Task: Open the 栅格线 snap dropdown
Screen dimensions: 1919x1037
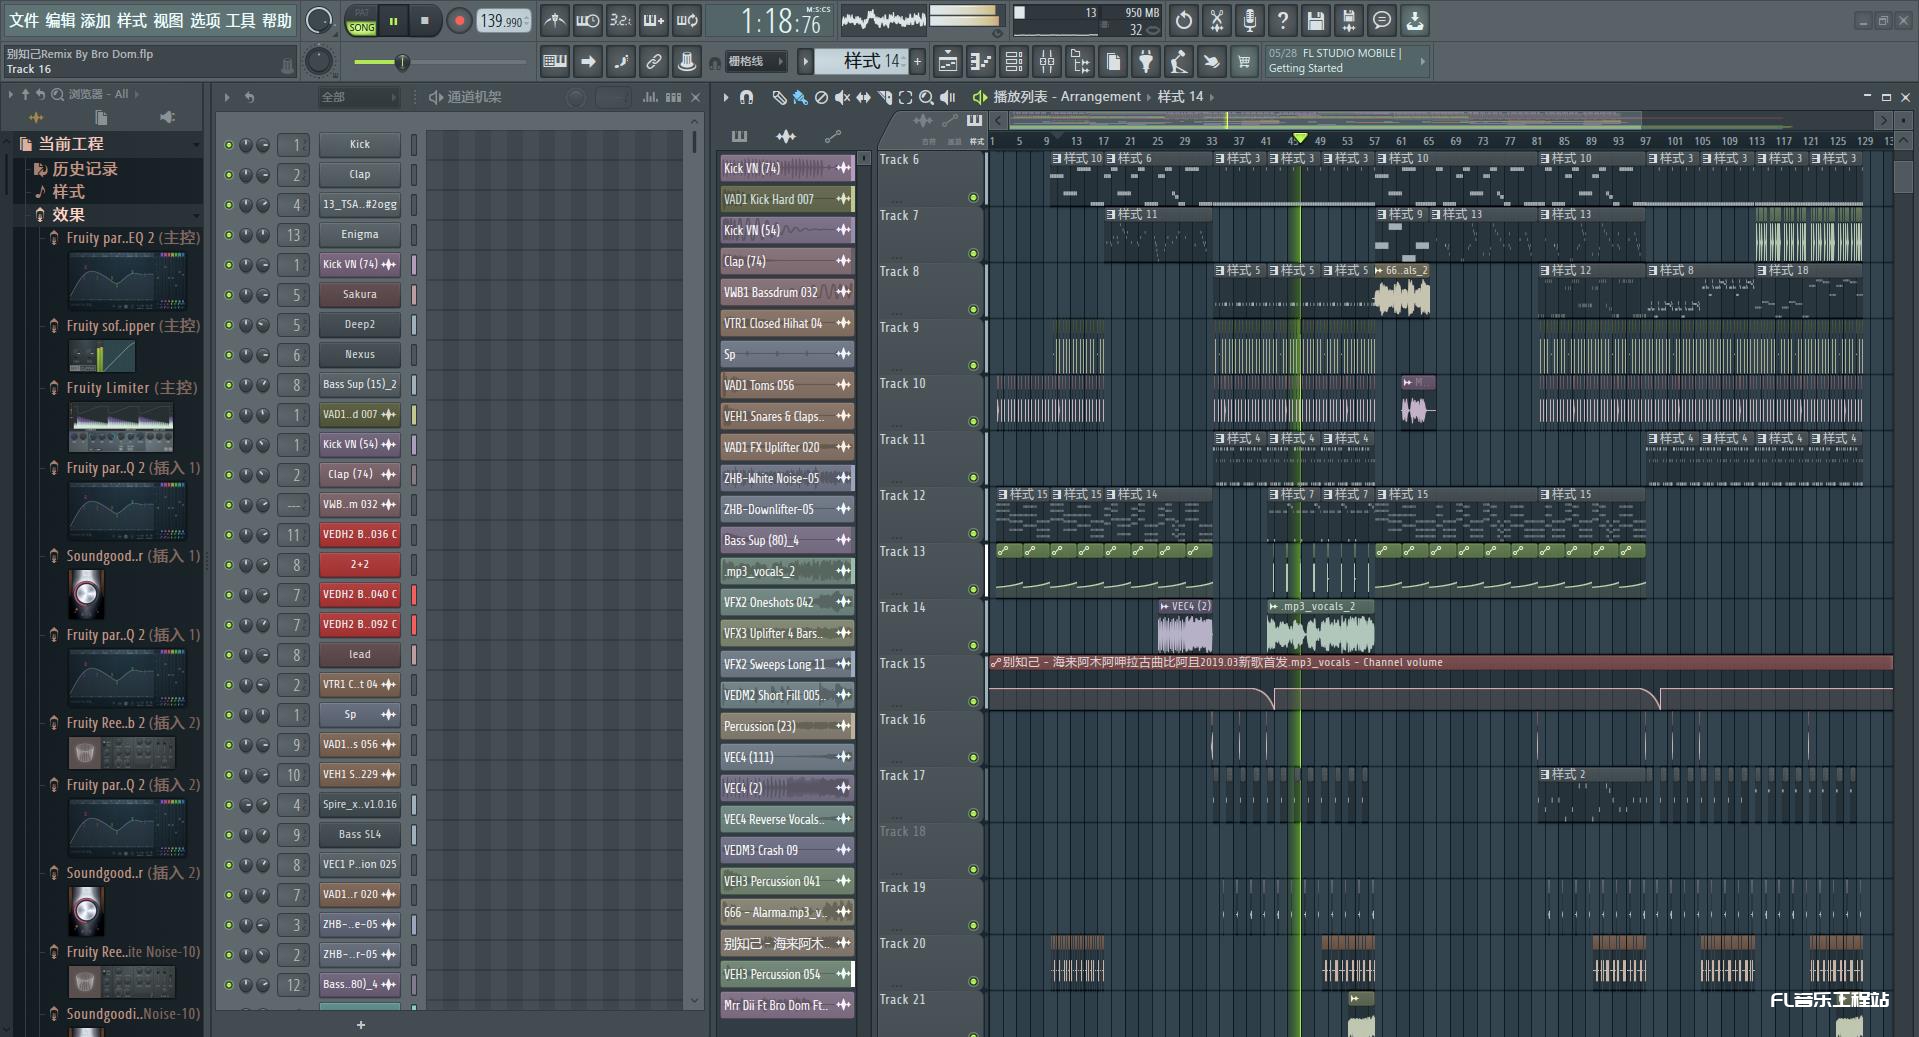Action: pyautogui.click(x=755, y=62)
